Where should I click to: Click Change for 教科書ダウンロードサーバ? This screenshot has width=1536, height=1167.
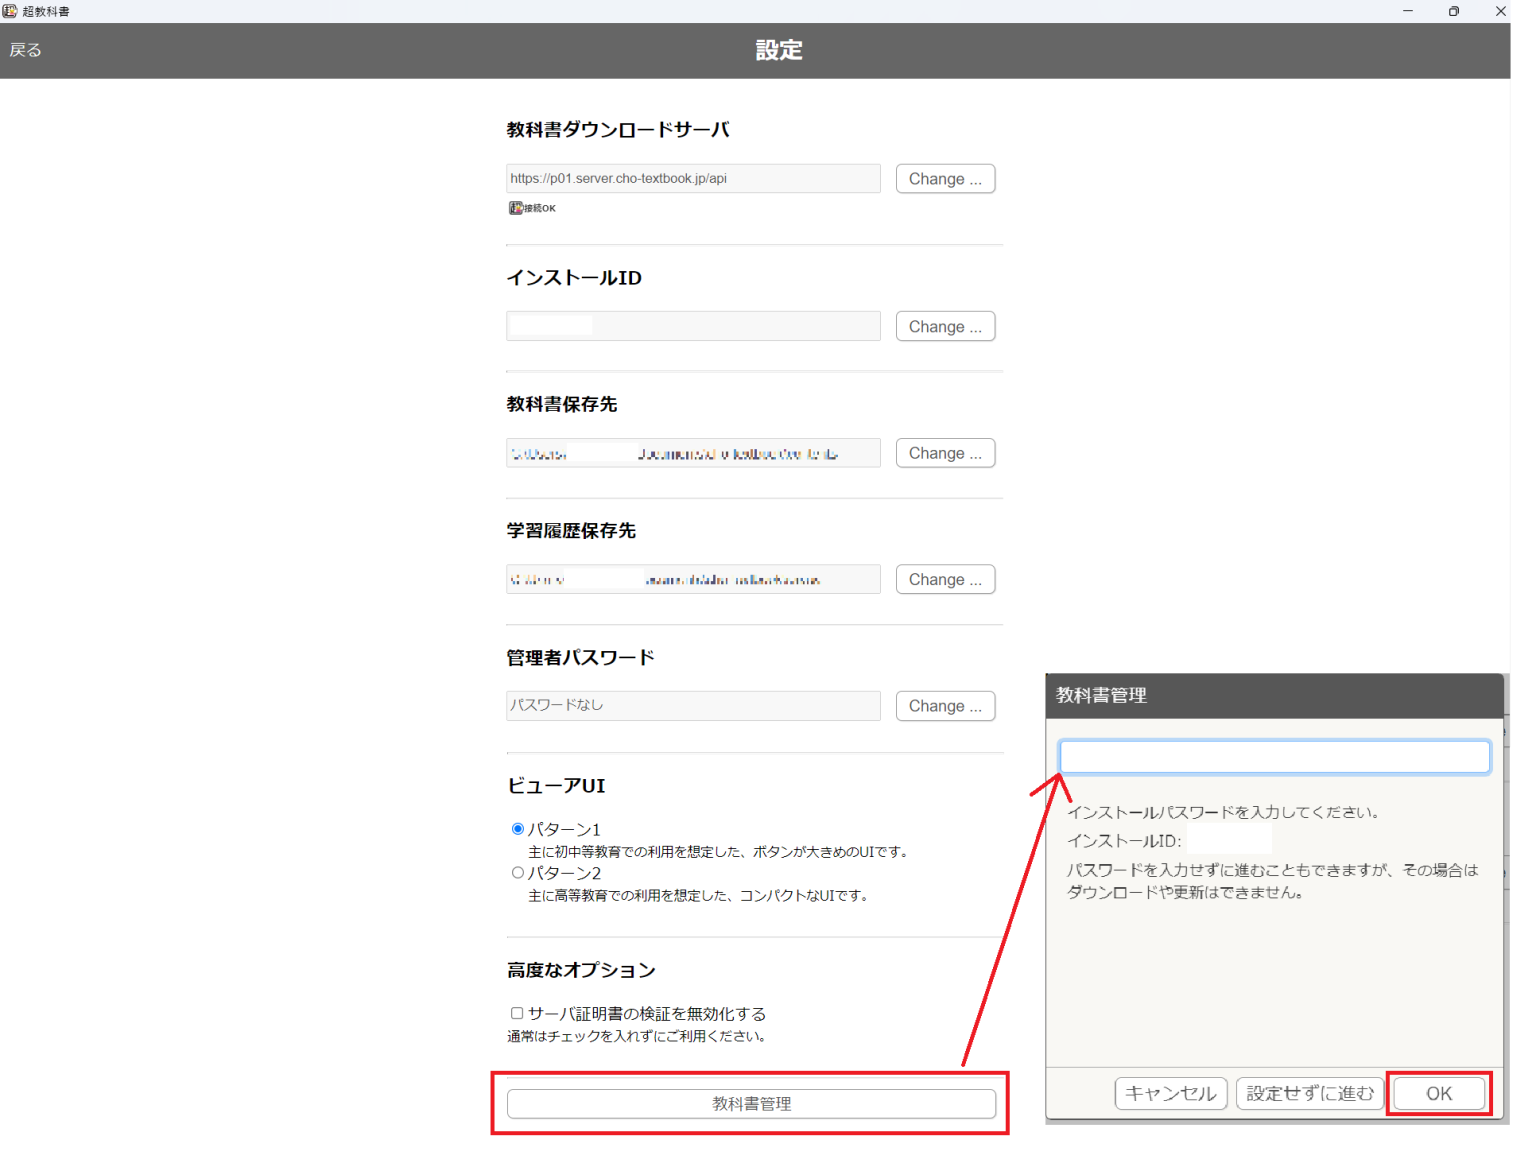tap(944, 179)
